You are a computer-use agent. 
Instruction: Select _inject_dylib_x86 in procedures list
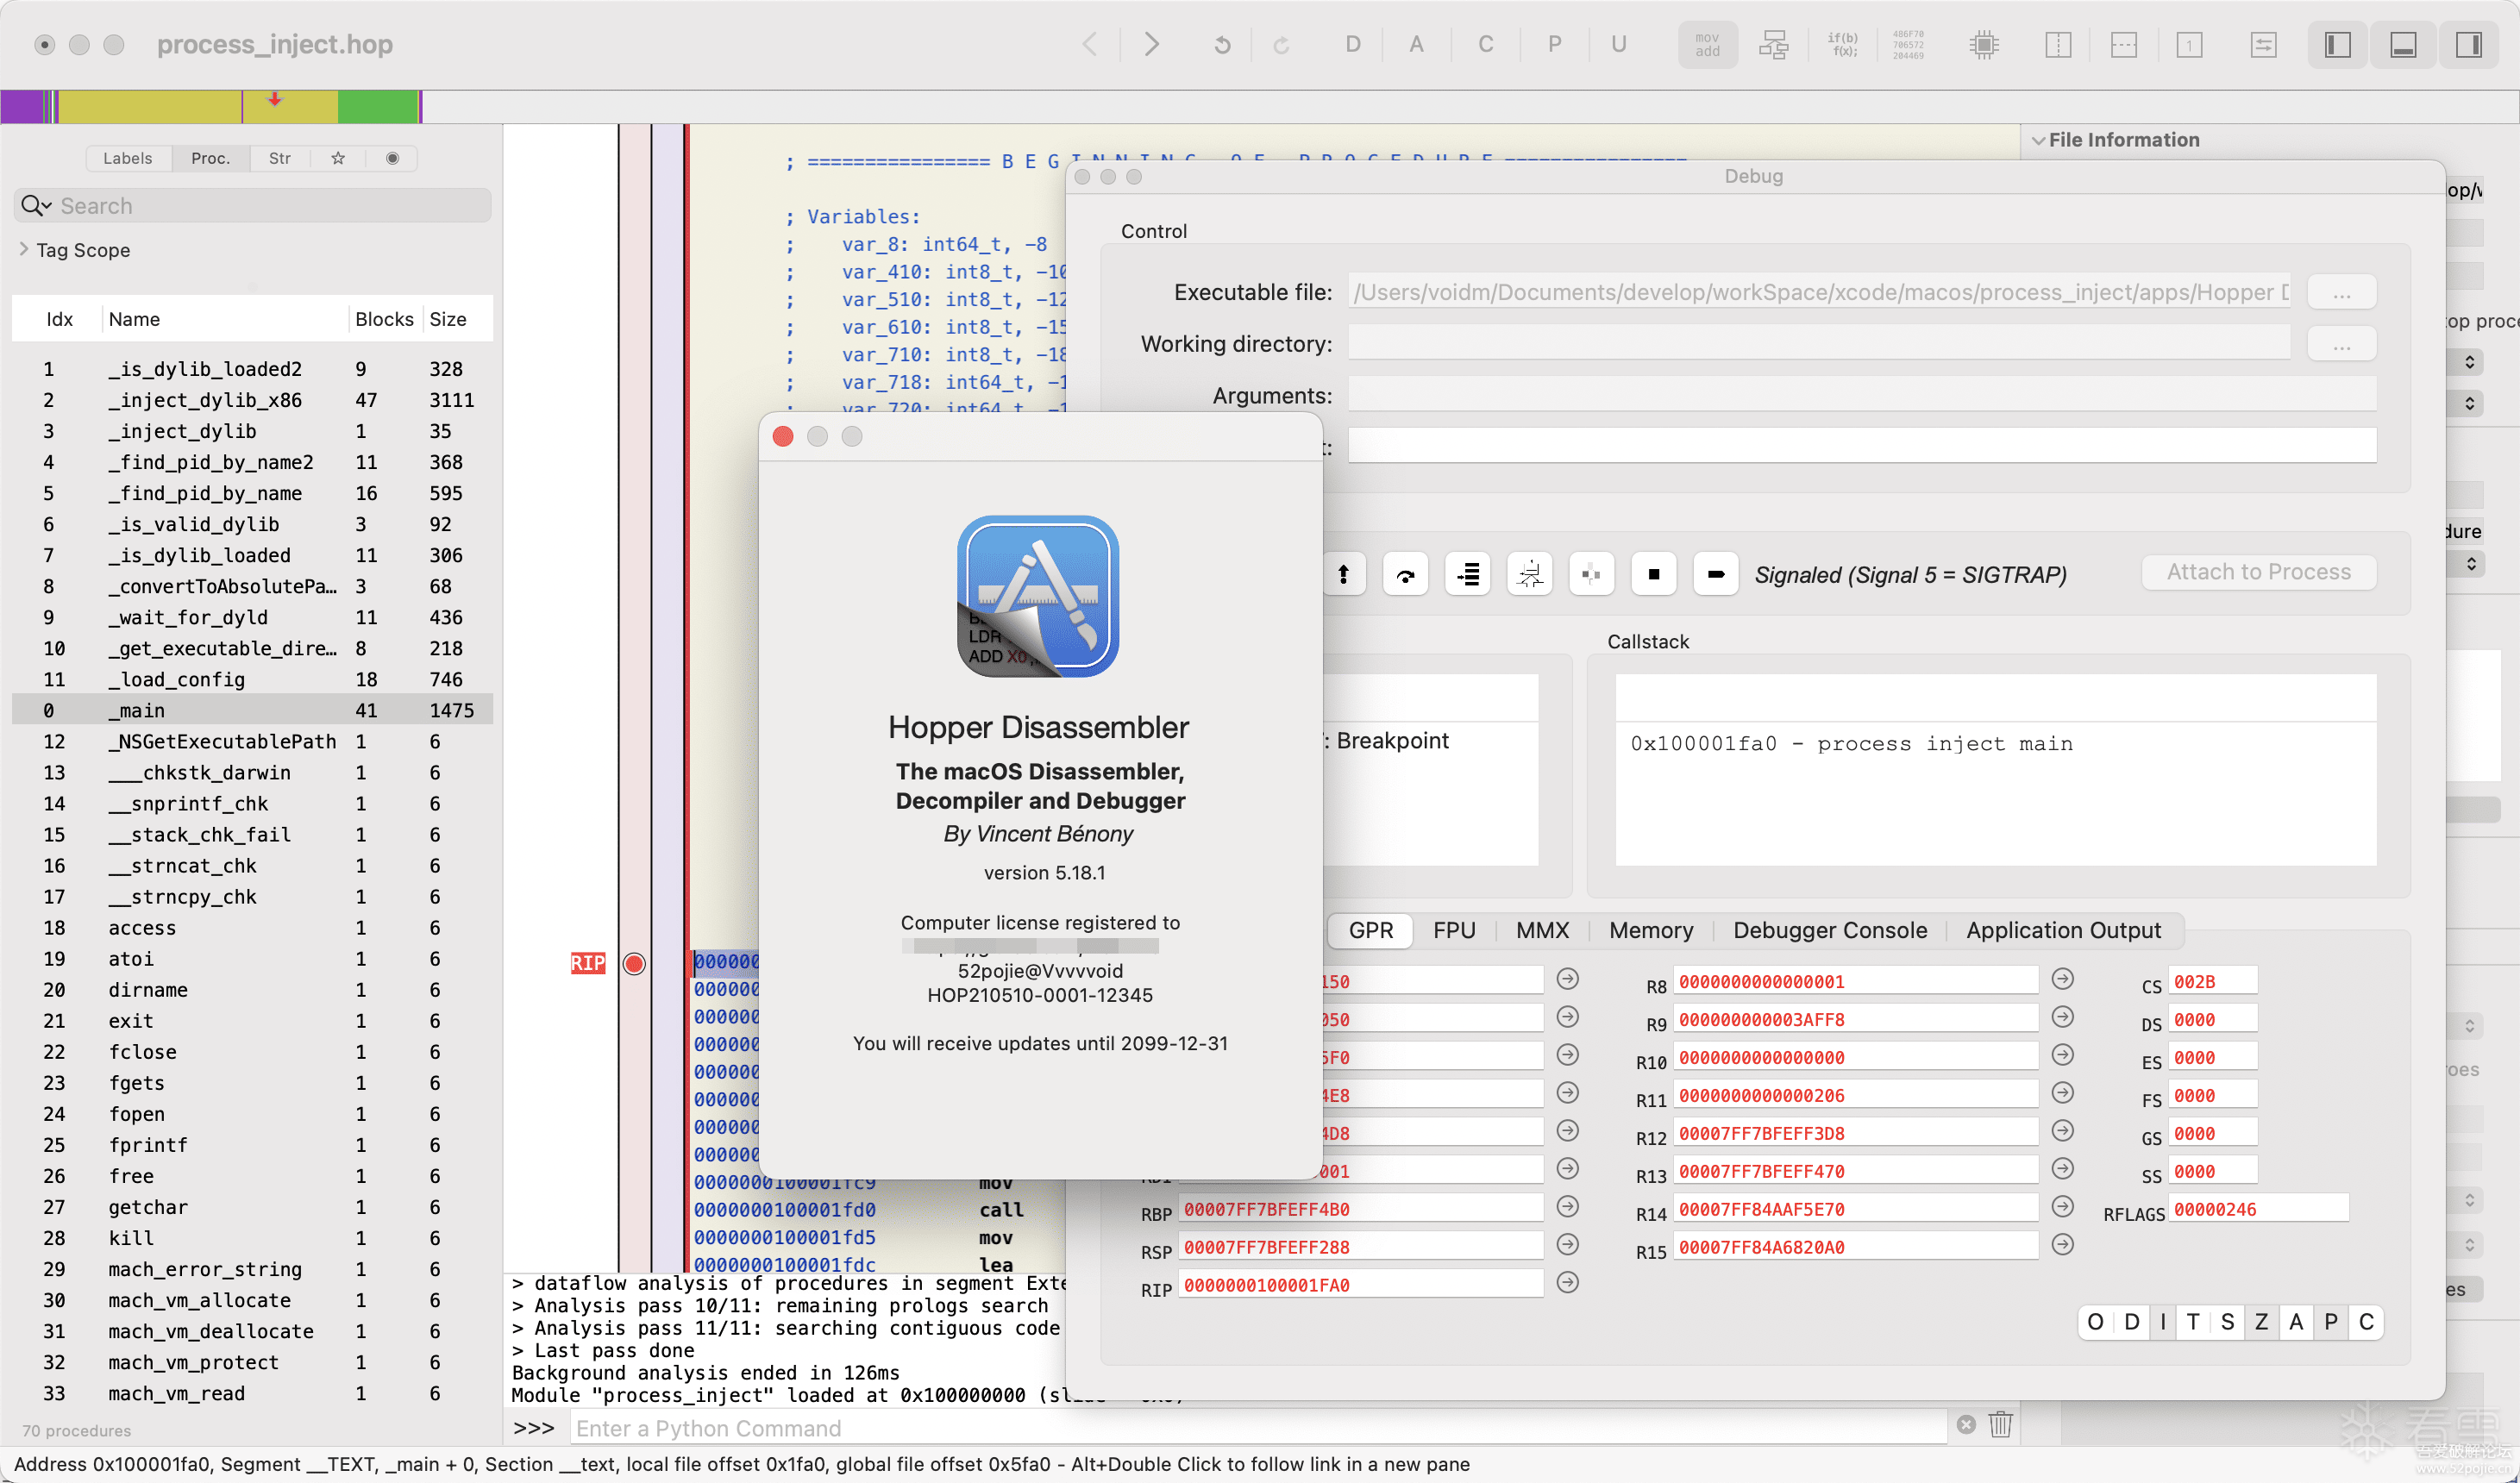tap(205, 400)
